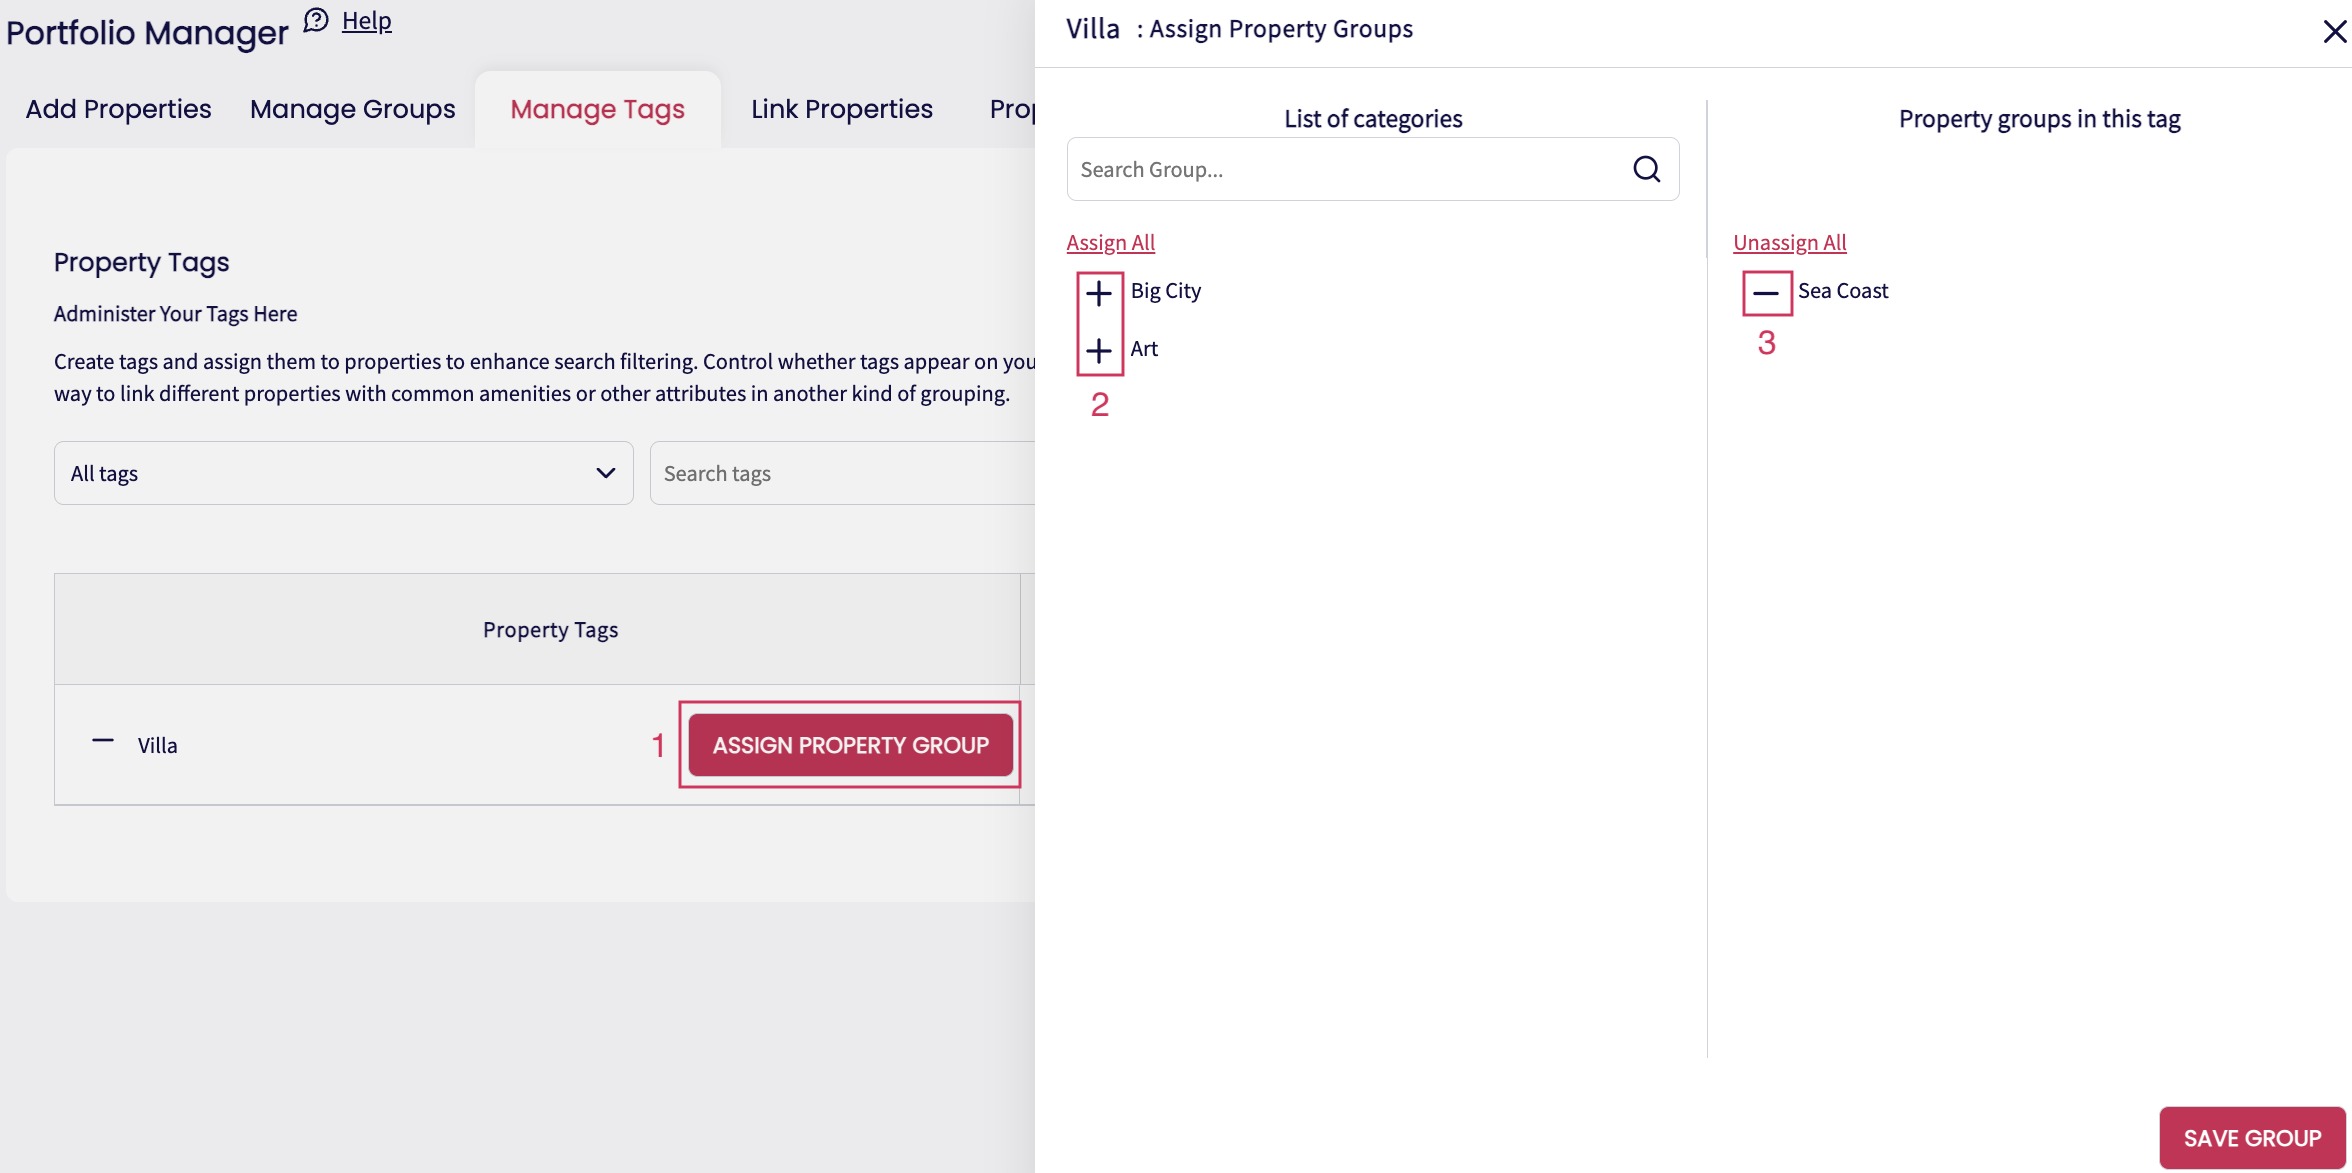Switch to the Add Properties tab
Image resolution: width=2352 pixels, height=1173 pixels.
tap(118, 109)
